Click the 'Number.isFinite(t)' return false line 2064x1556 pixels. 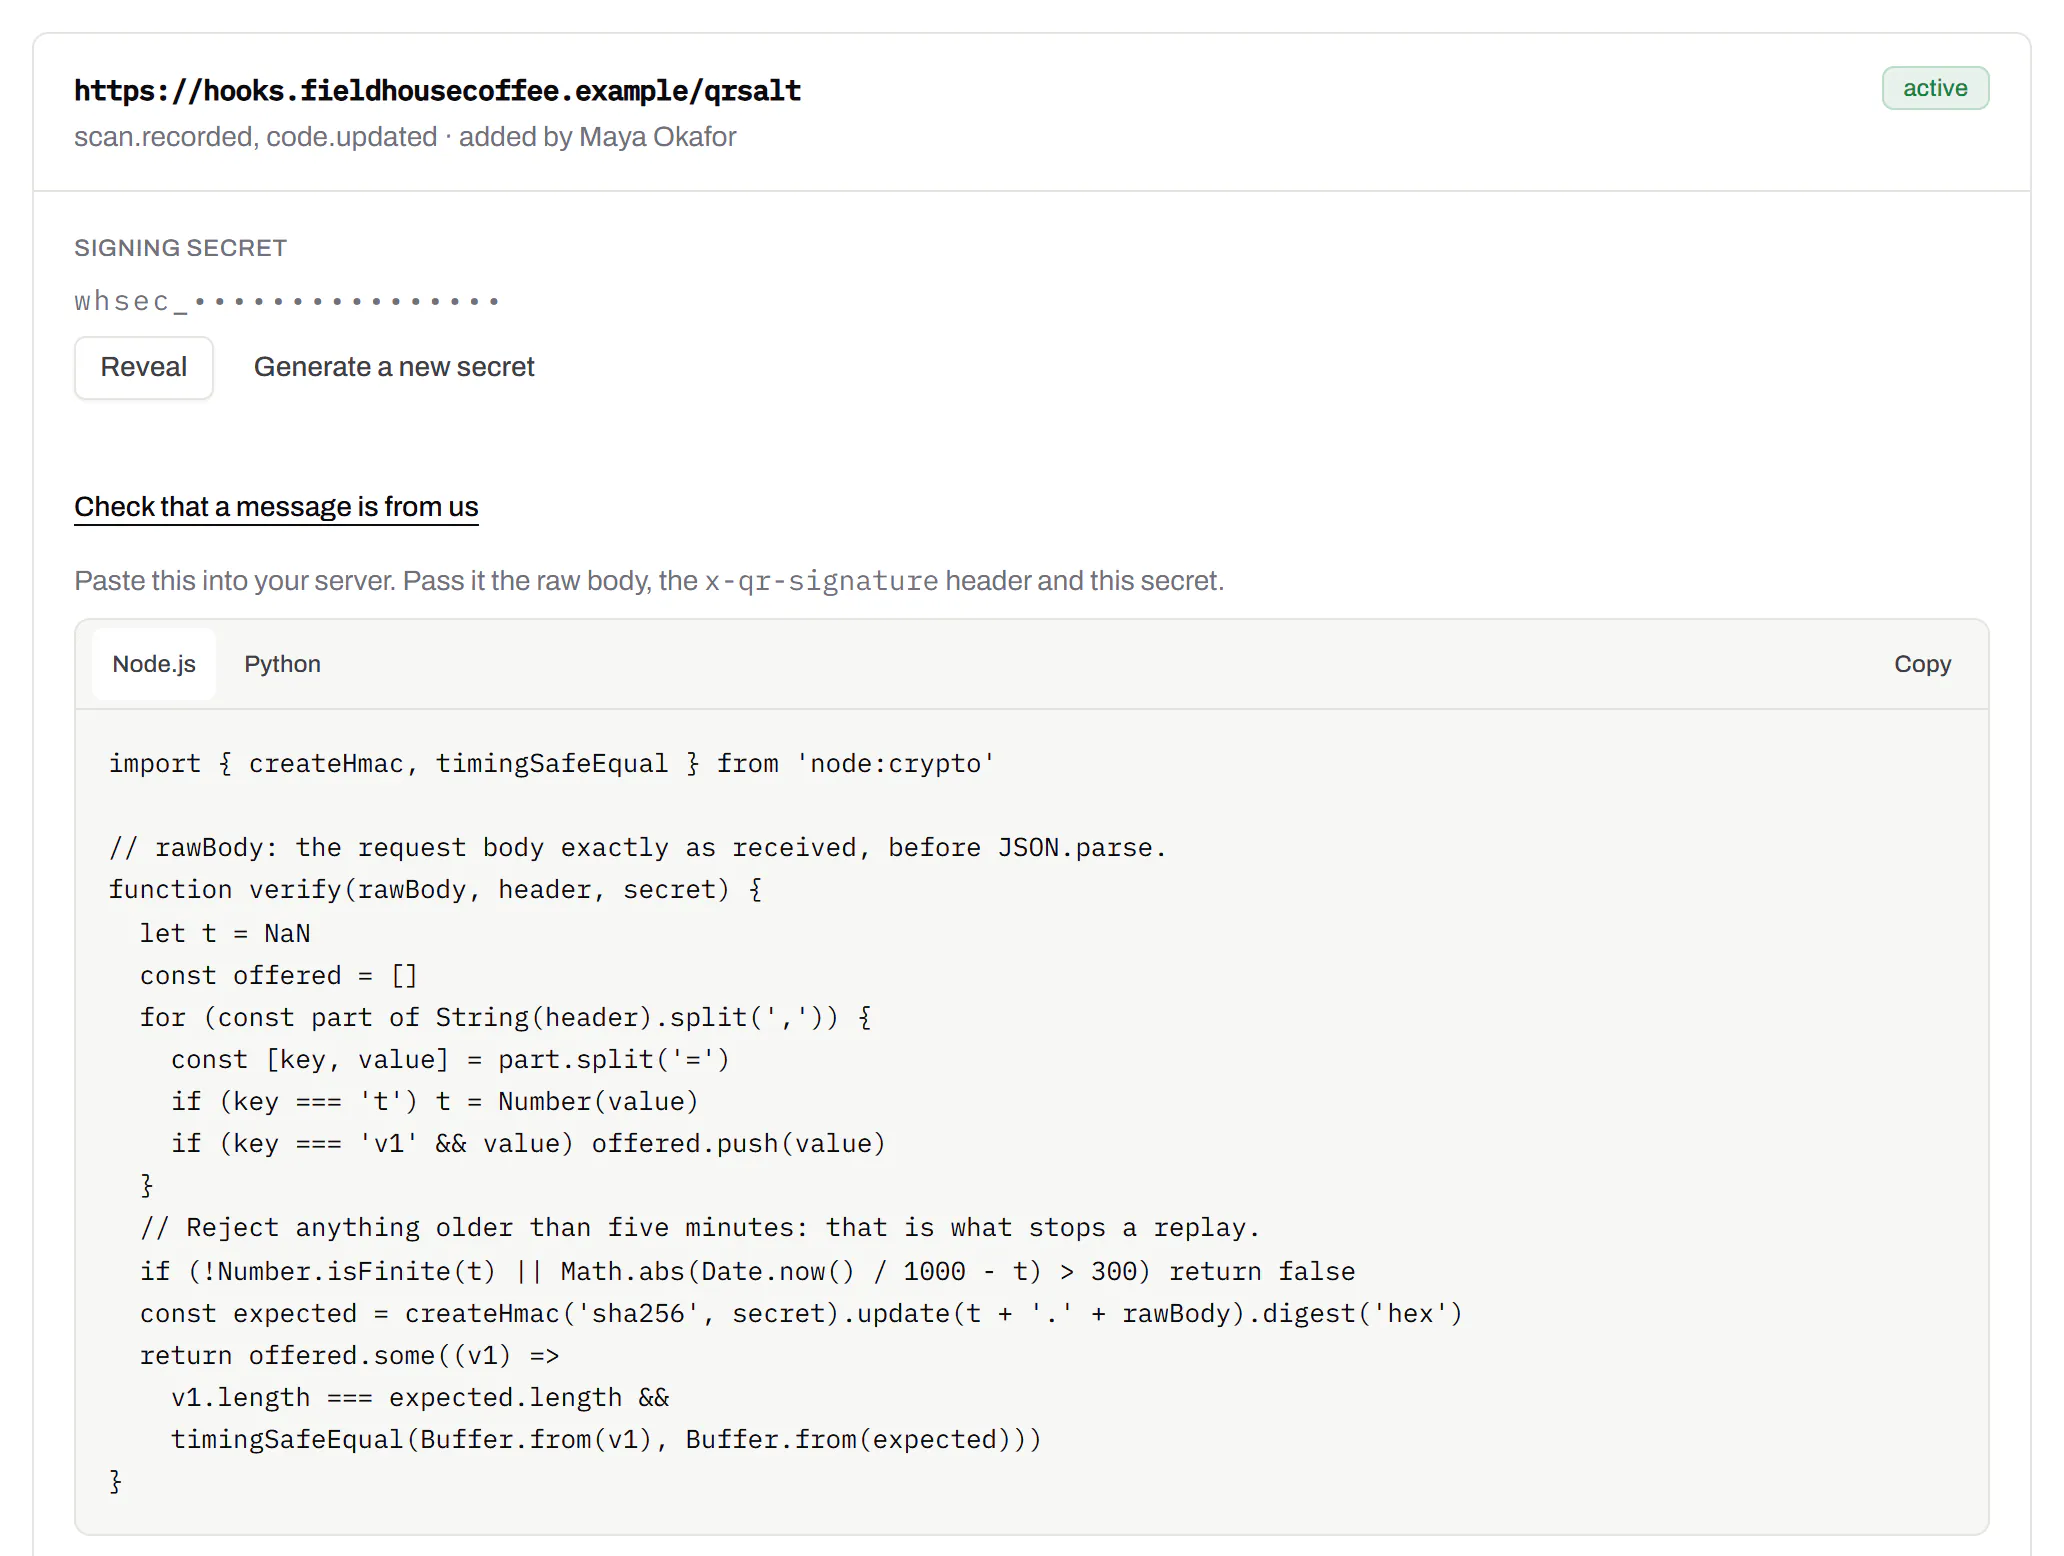coord(748,1272)
